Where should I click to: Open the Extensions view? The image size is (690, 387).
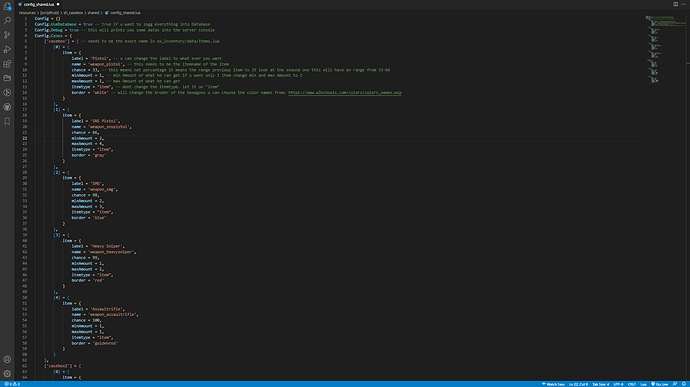click(7, 64)
